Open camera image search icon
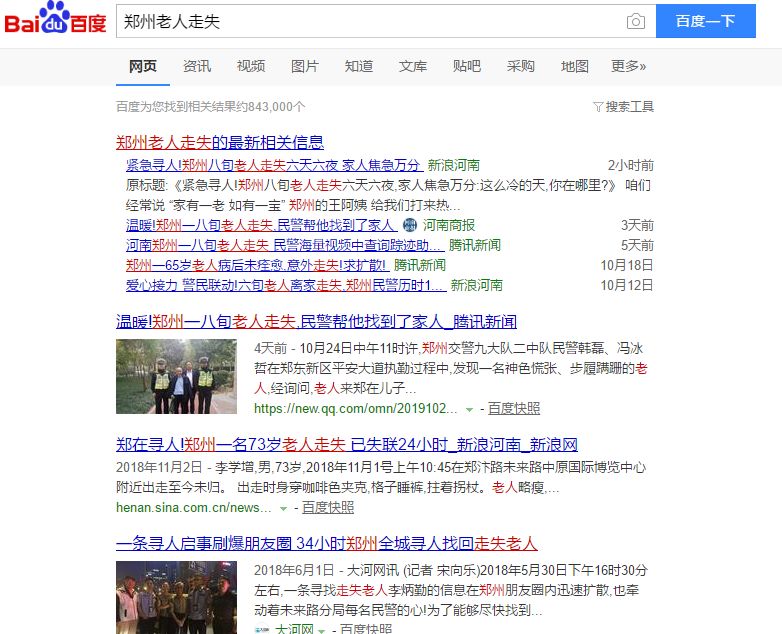Image resolution: width=782 pixels, height=634 pixels. click(x=635, y=21)
